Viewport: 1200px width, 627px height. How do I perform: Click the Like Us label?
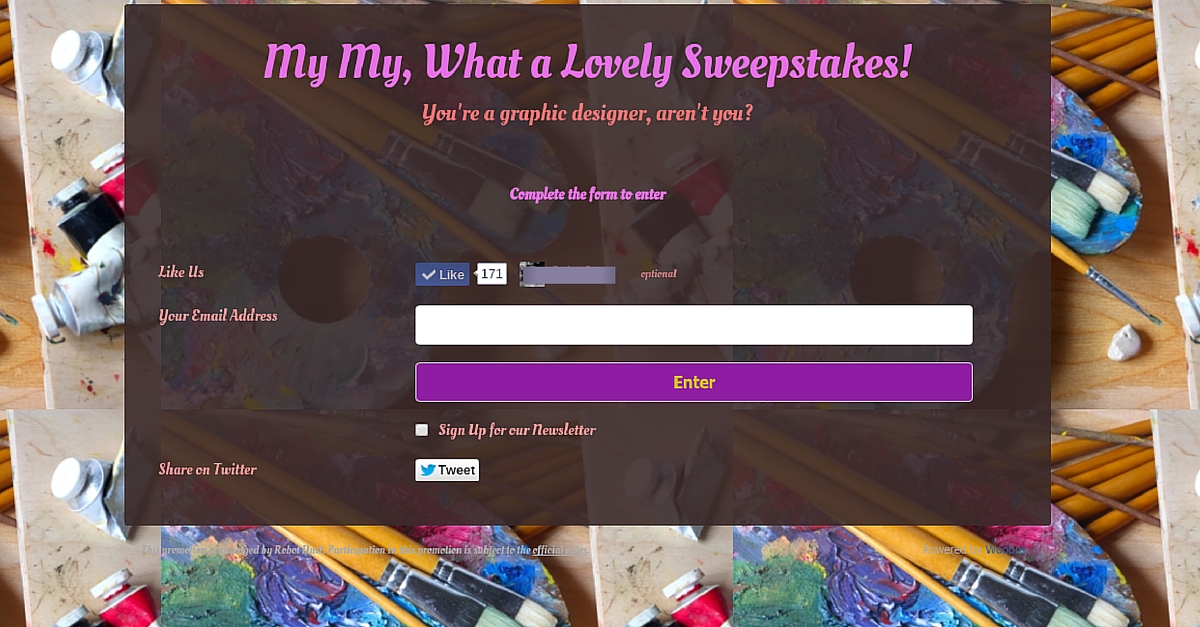[x=181, y=272]
